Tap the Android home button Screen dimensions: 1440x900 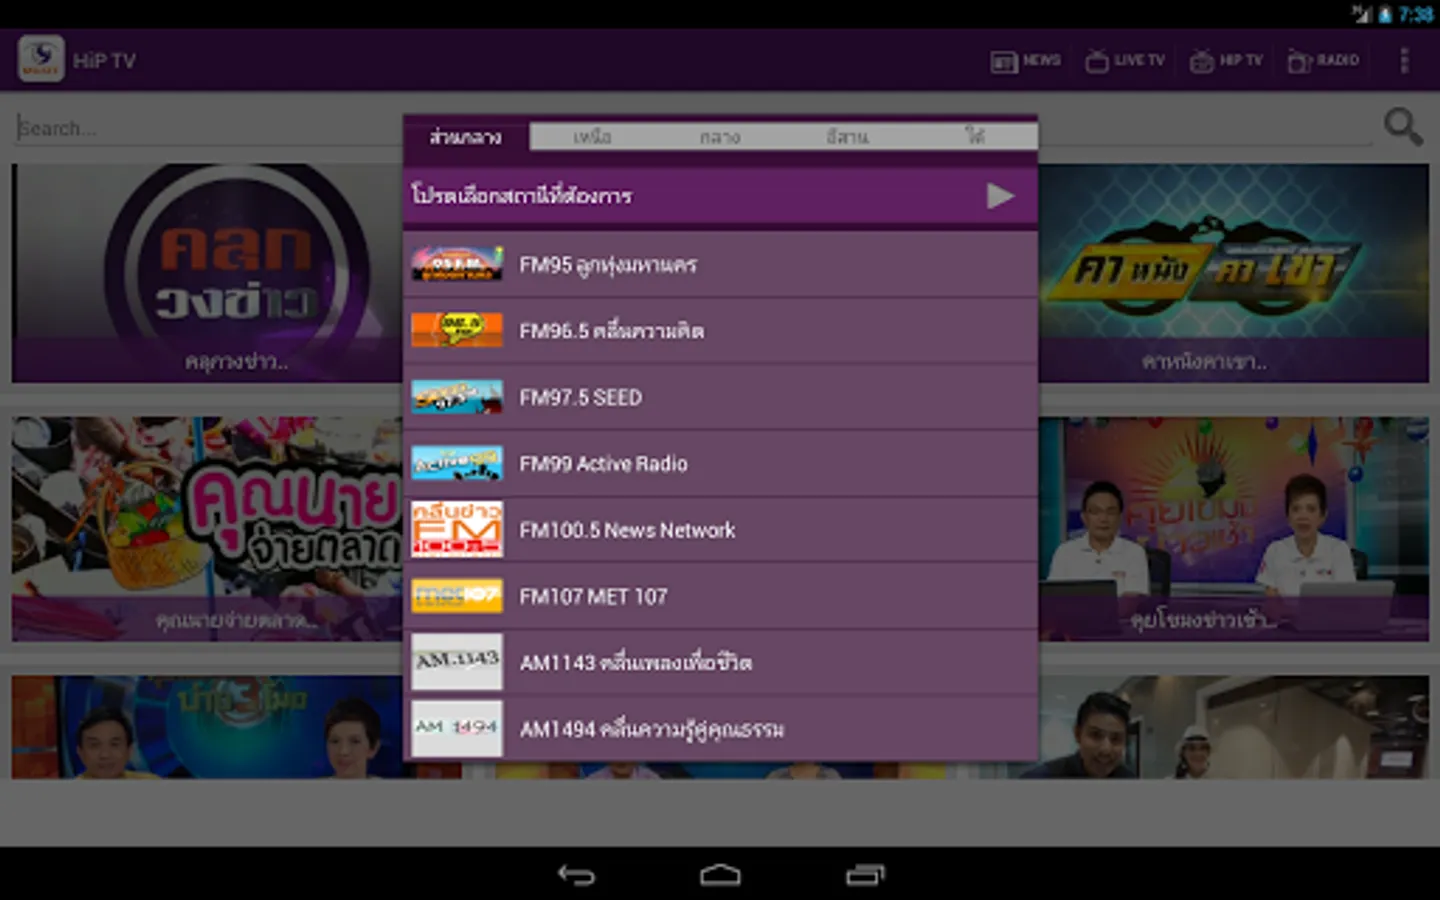720,875
